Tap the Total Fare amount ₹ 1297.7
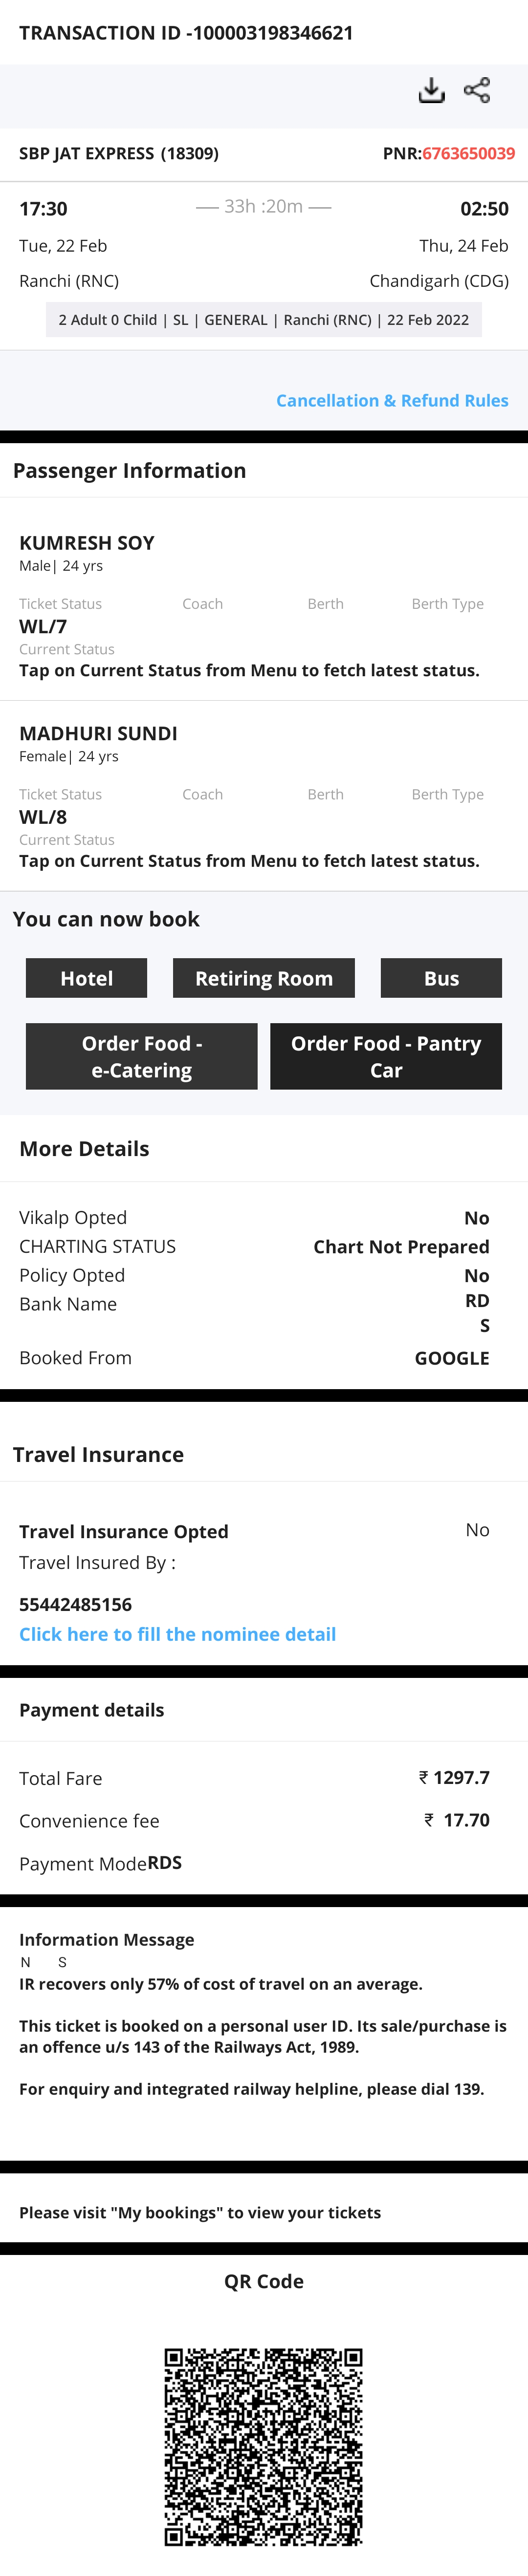 click(454, 1777)
